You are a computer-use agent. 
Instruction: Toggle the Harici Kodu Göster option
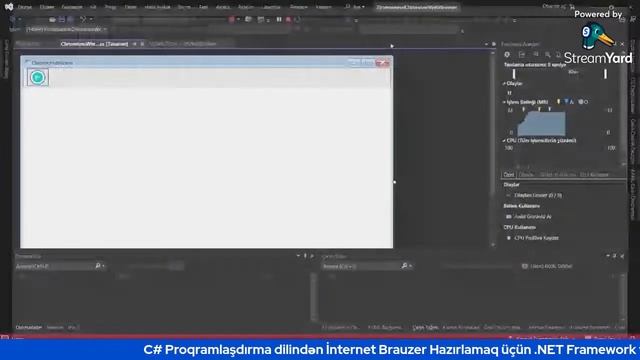coord(547,266)
